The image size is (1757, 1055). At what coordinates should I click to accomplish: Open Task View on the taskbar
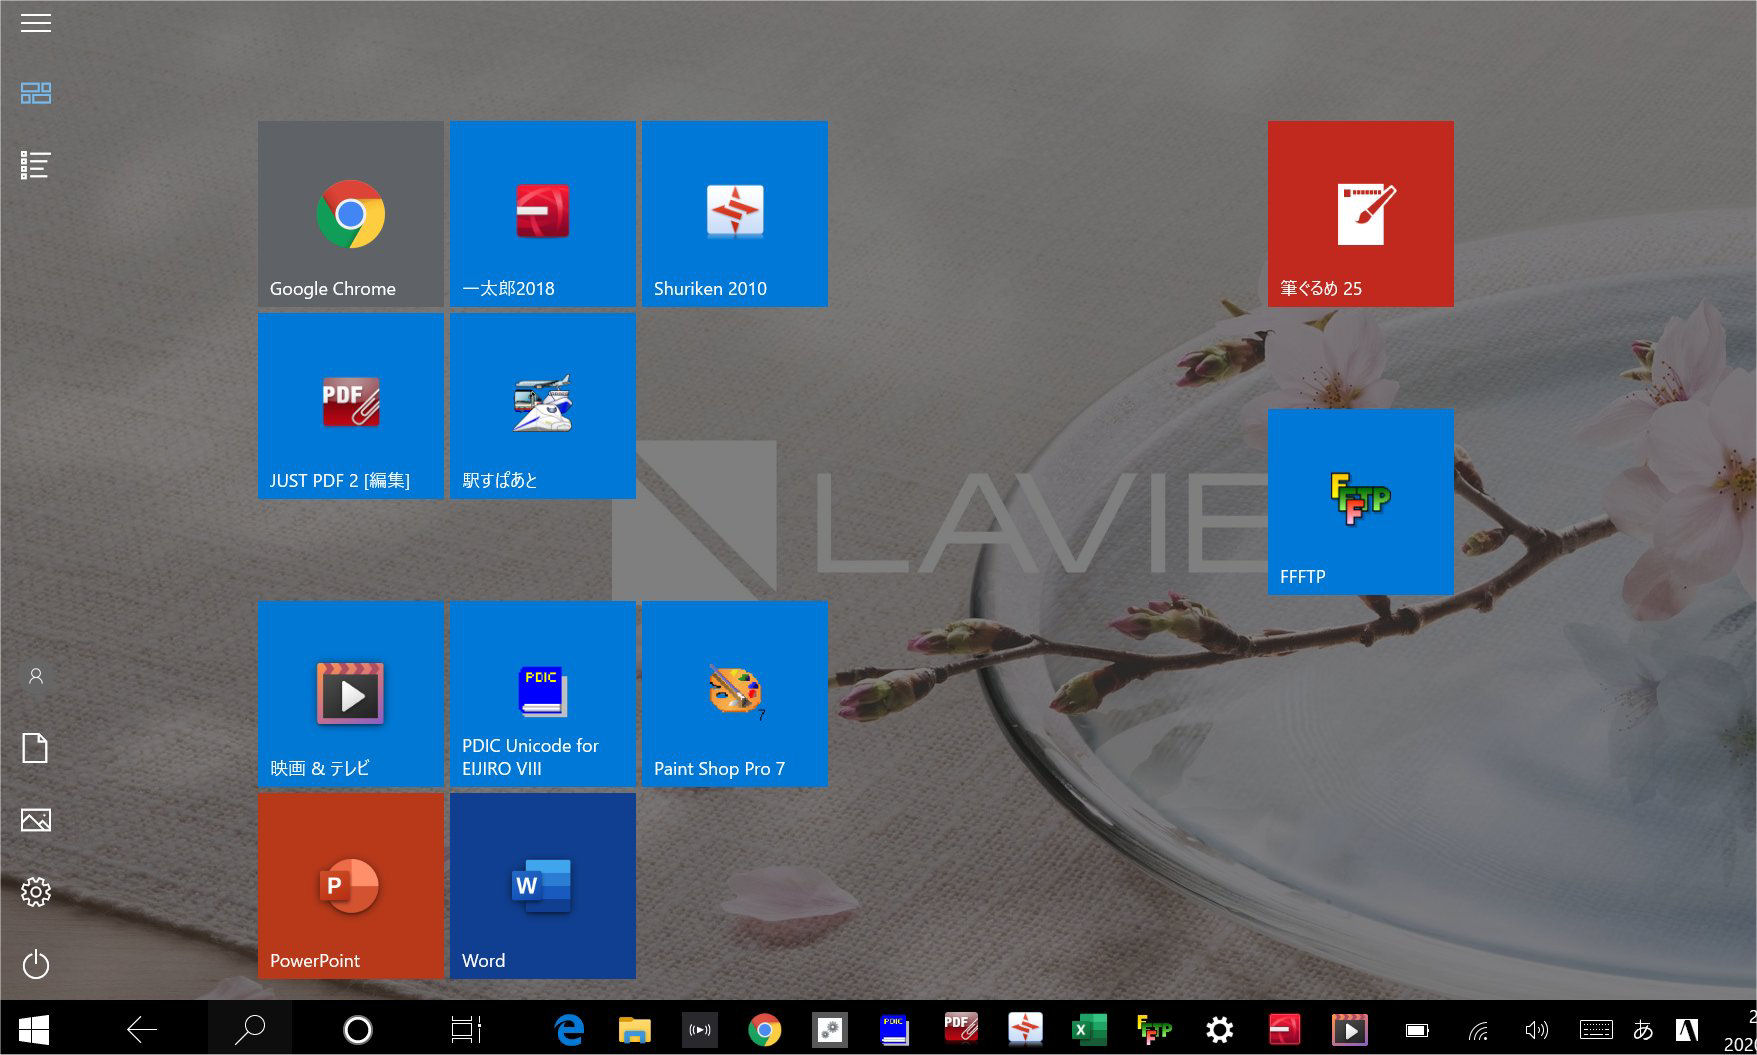pyautogui.click(x=466, y=1029)
